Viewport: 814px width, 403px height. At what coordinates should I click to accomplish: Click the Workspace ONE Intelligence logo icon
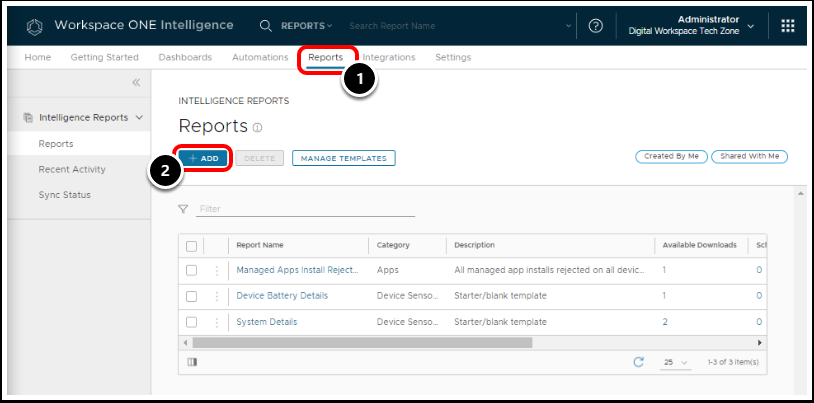[x=32, y=25]
